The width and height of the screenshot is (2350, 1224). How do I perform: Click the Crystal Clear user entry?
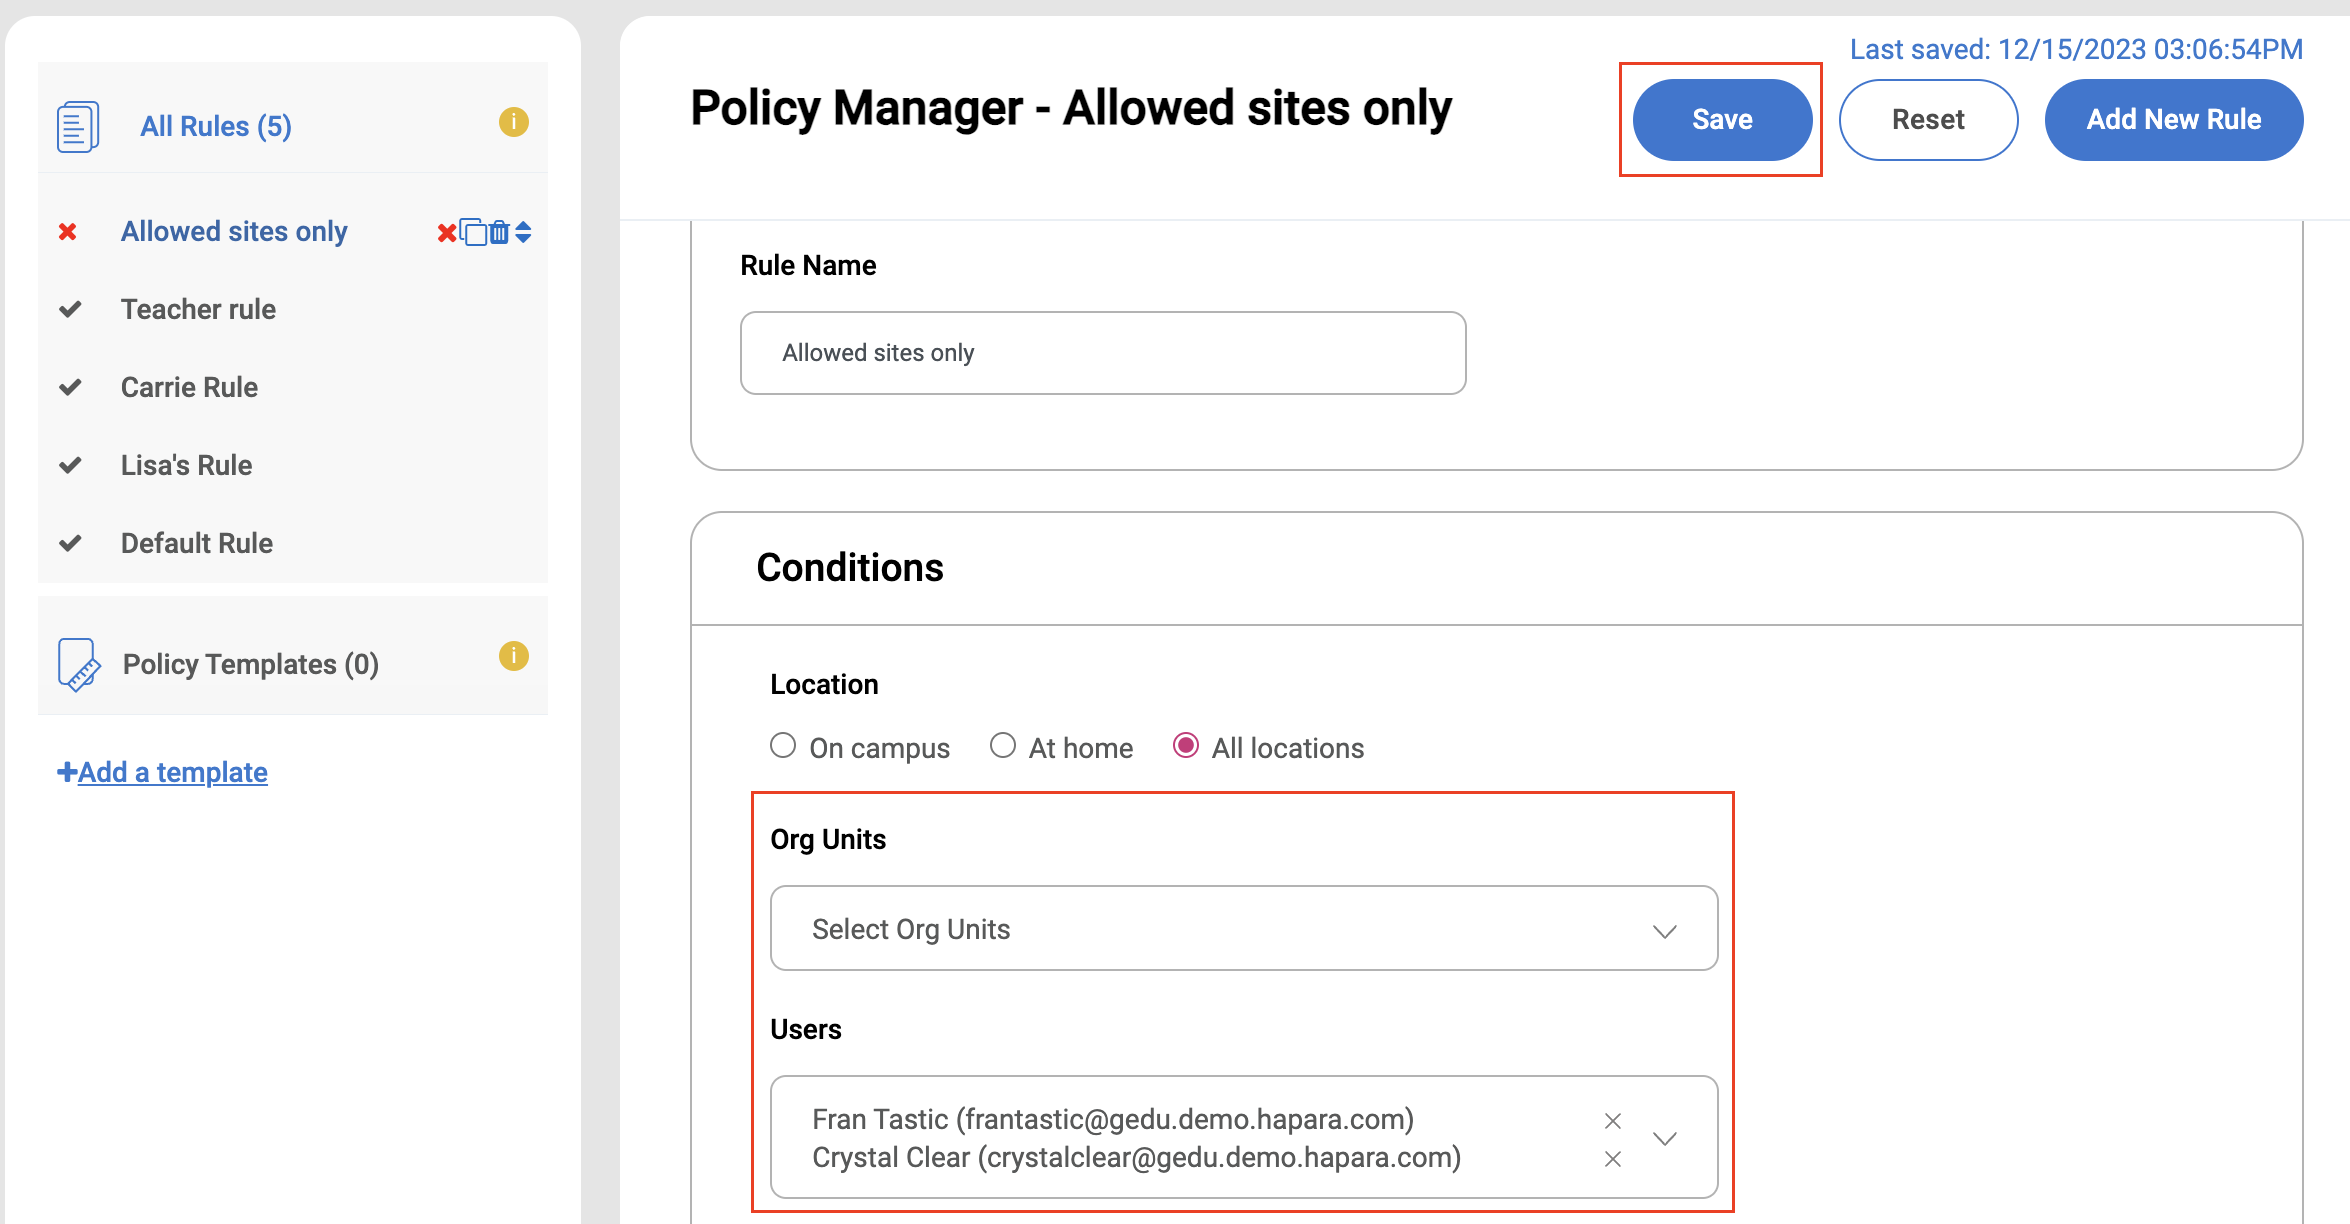1137,1158
